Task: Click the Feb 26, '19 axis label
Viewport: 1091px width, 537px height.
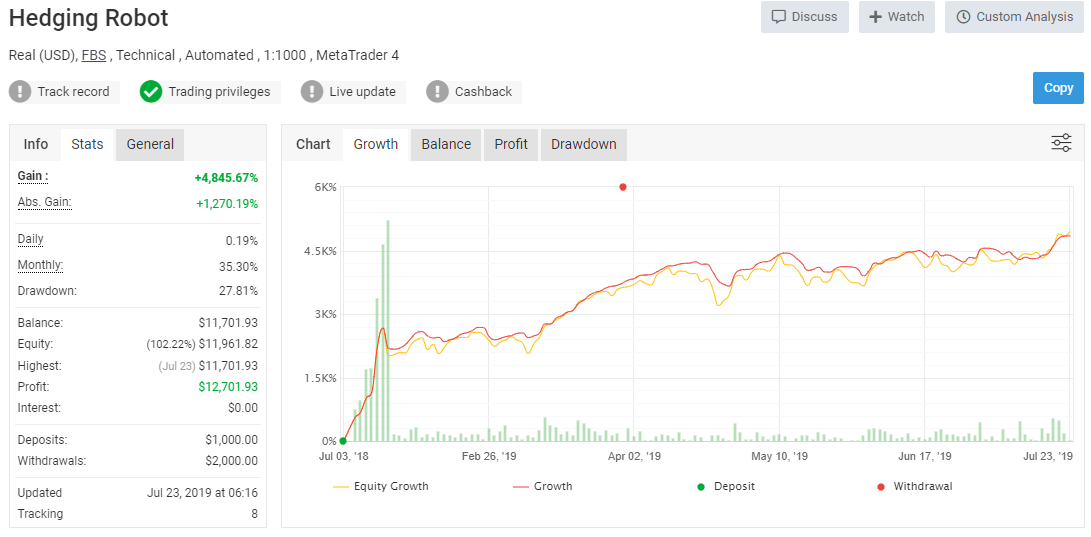Action: pos(489,456)
